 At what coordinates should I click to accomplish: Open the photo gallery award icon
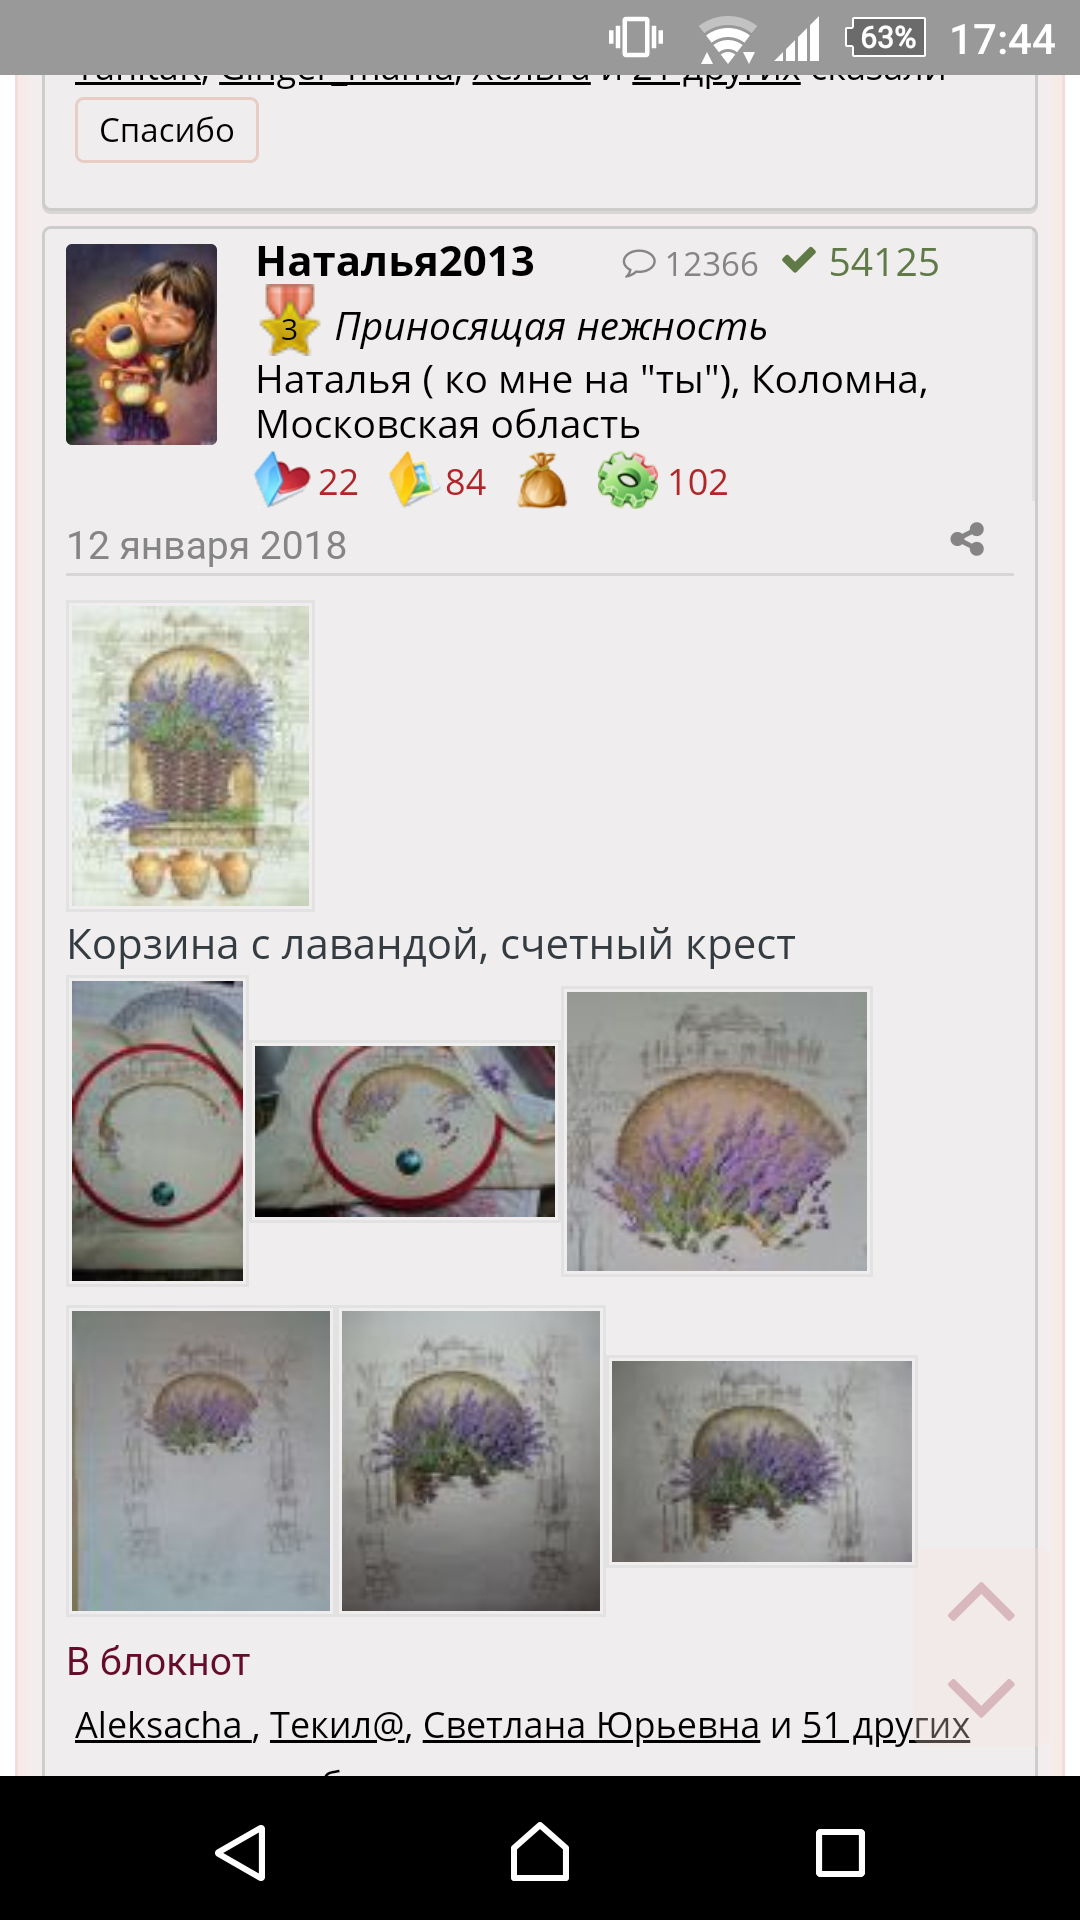pos(414,480)
